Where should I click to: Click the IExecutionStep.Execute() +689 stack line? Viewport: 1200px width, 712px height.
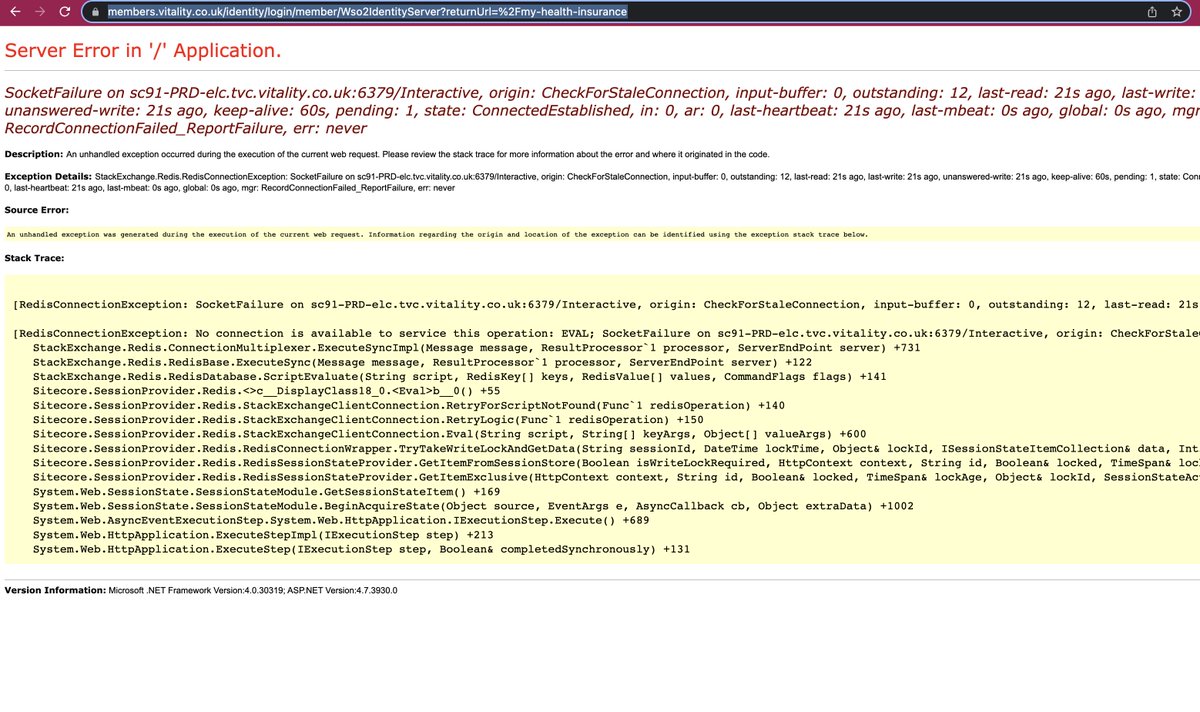click(342, 521)
